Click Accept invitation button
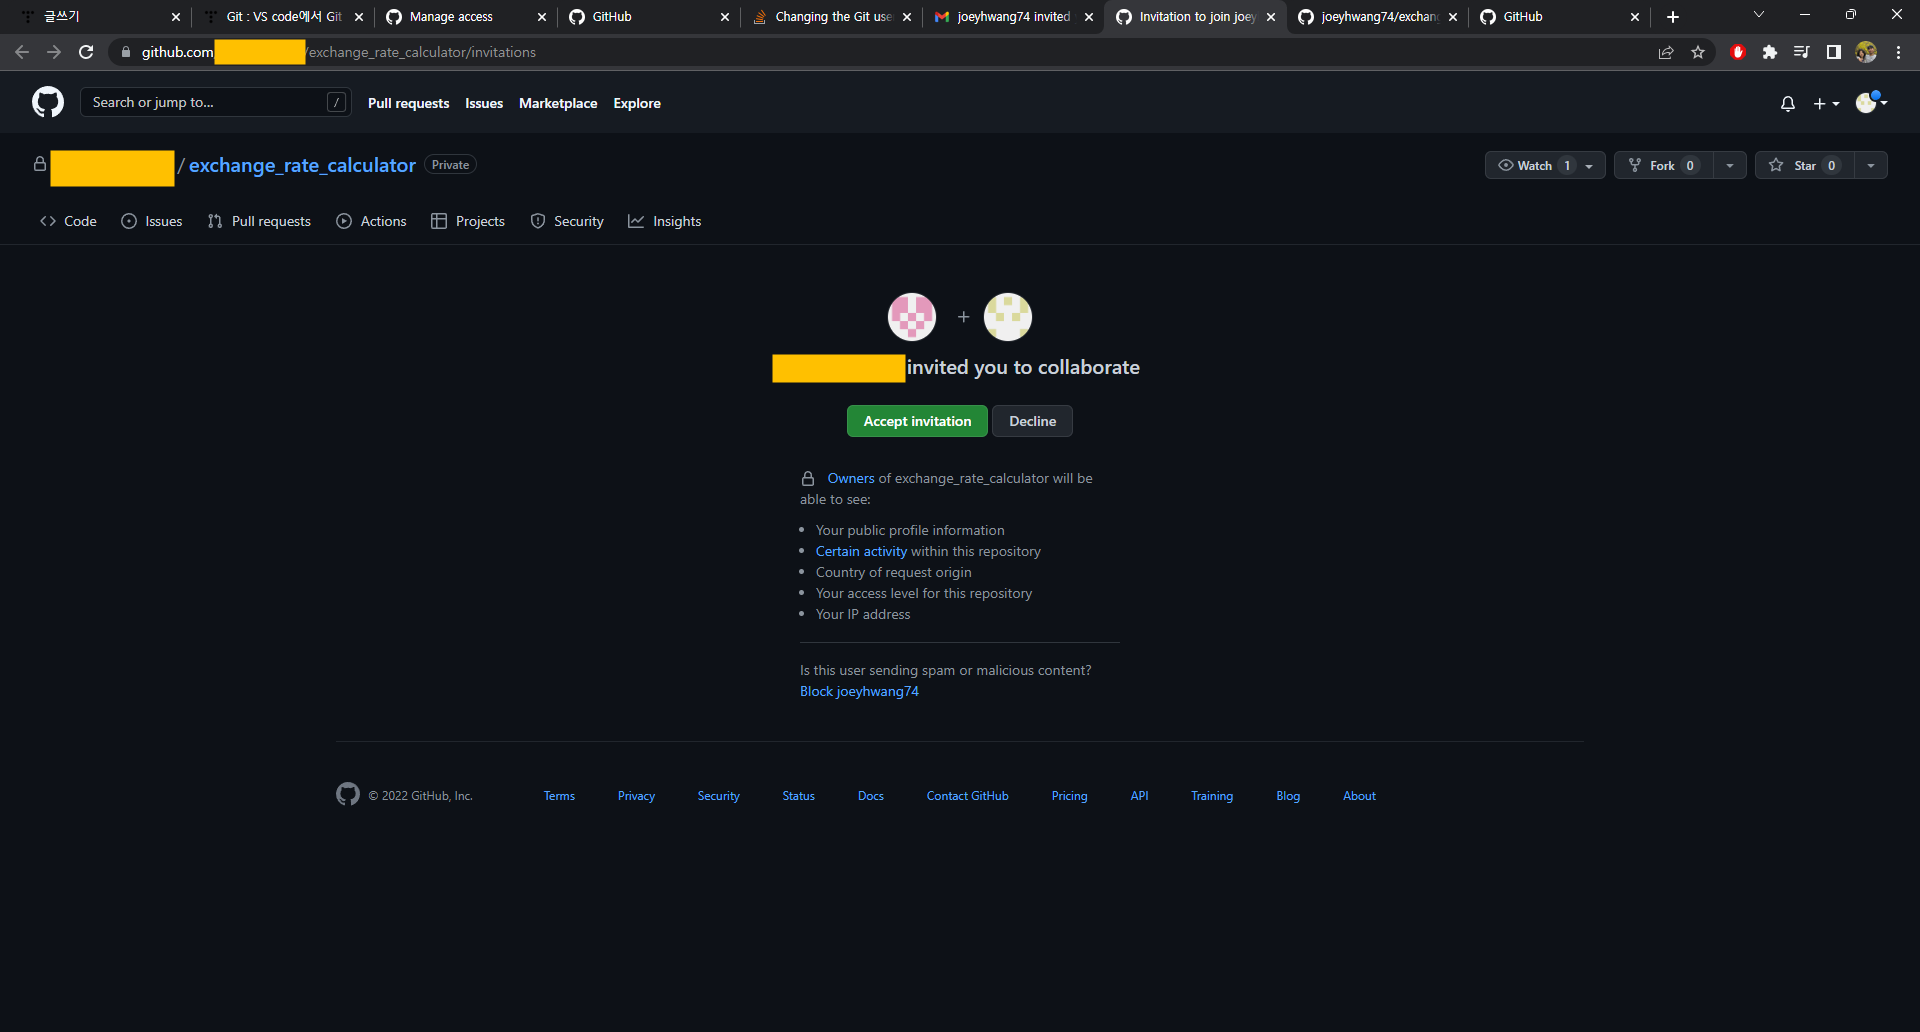 [917, 421]
